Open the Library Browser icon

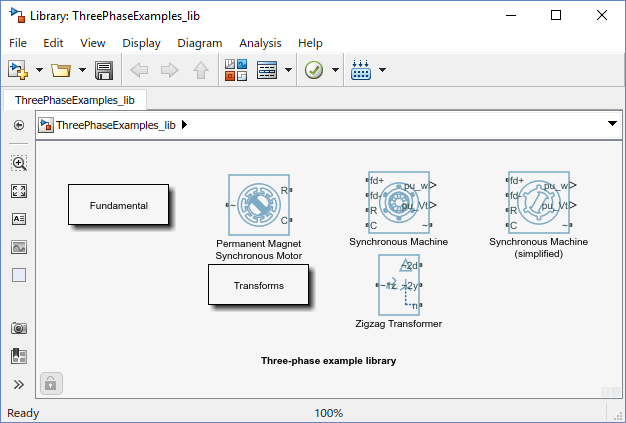tap(236, 70)
